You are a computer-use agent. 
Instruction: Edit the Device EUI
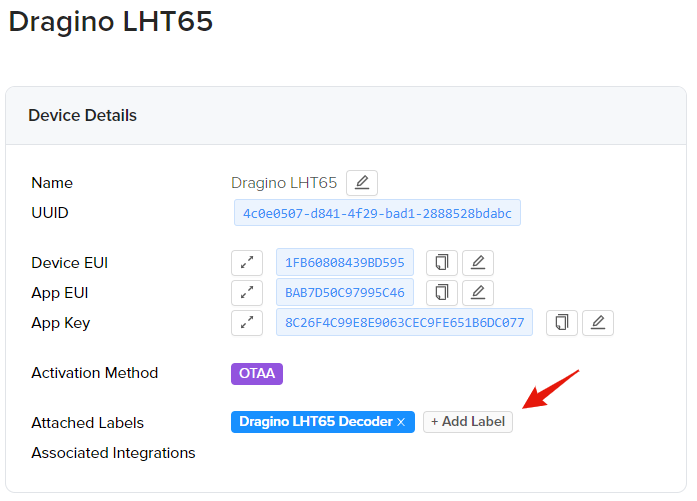click(x=478, y=263)
